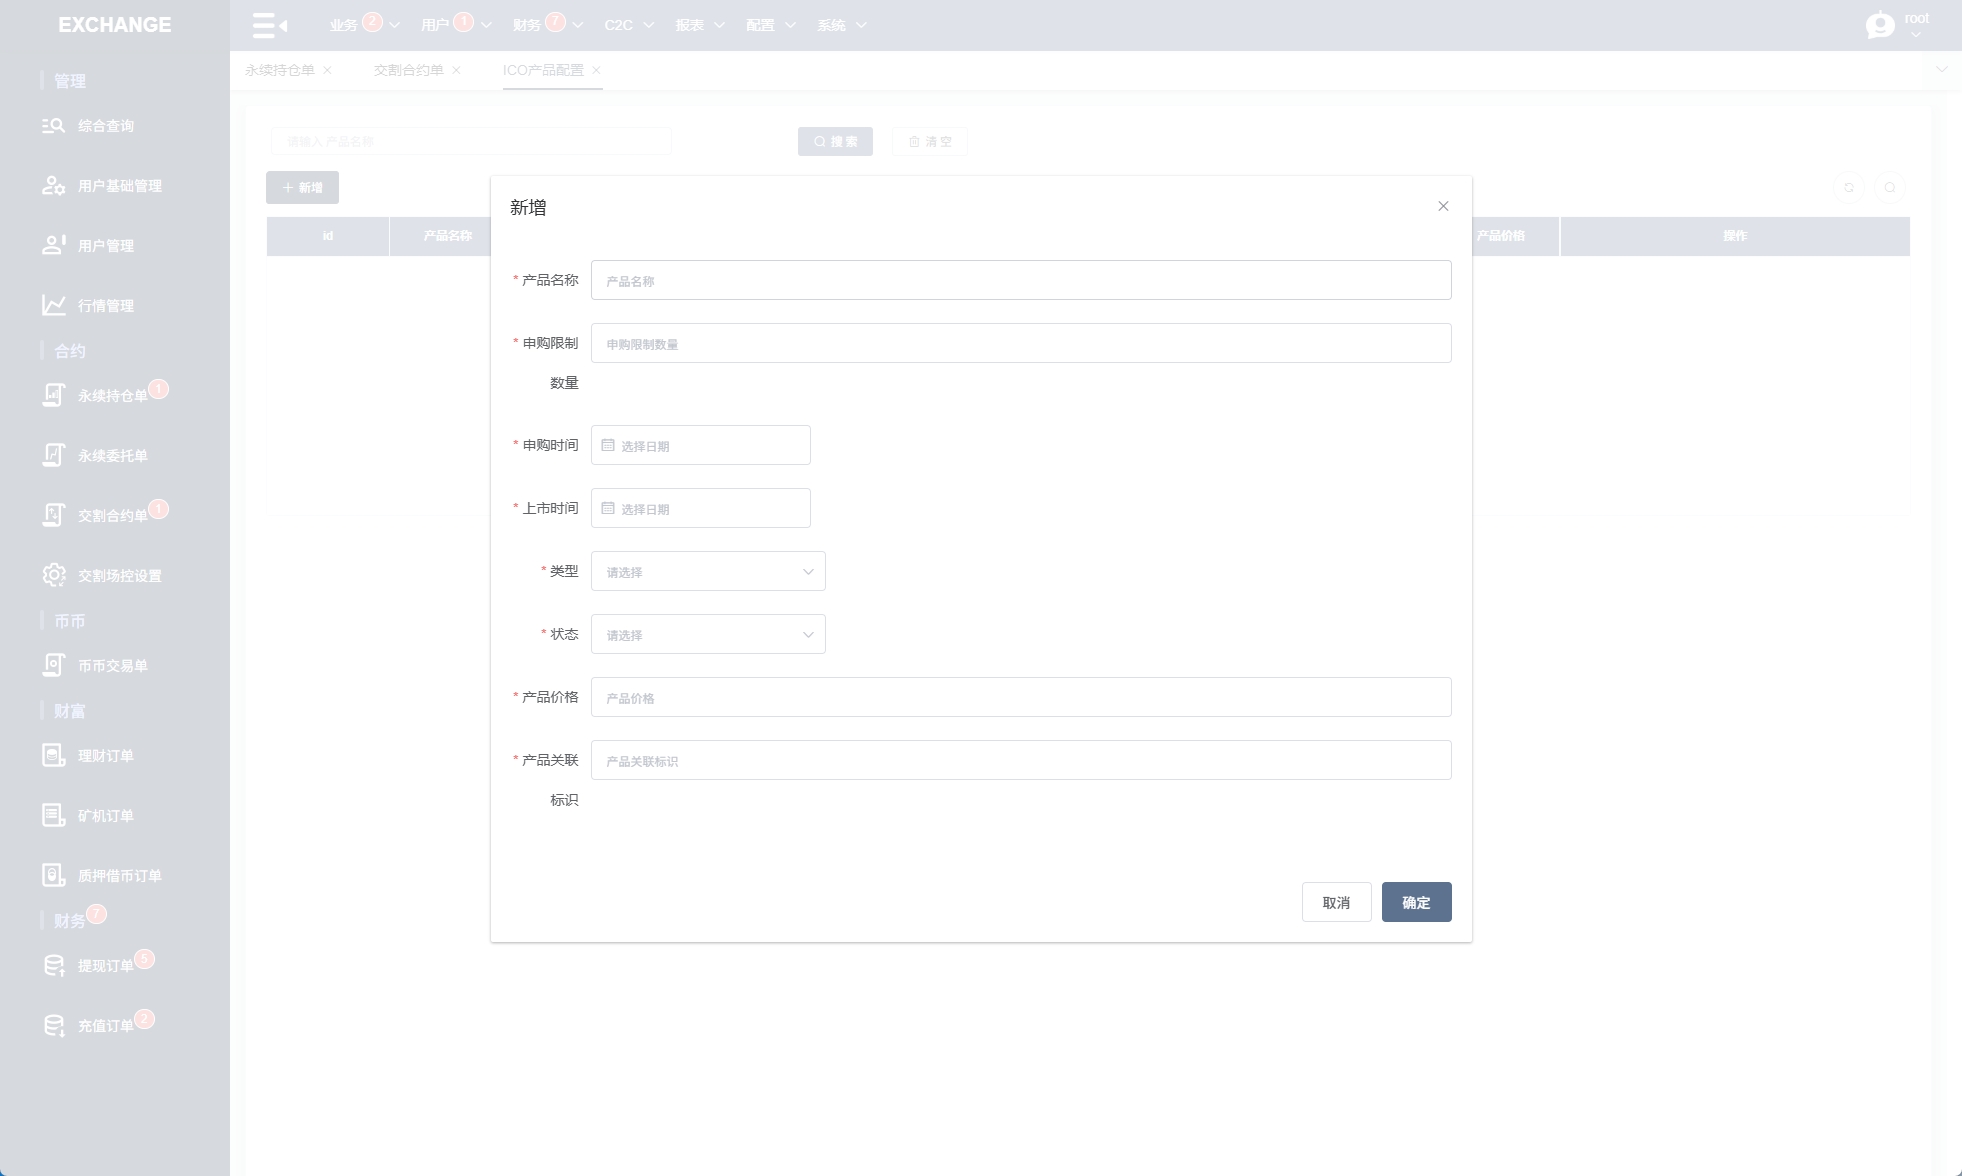
Task: Switch to the 永续持仓单 tab
Action: point(280,70)
